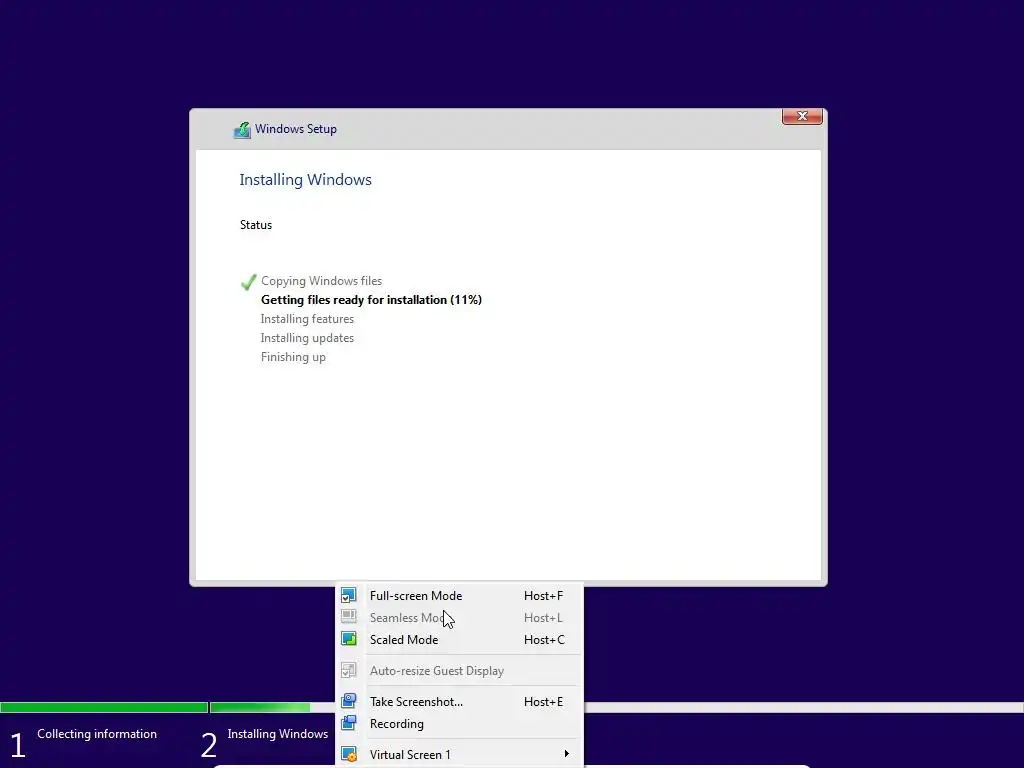This screenshot has width=1024, height=768.
Task: Click the 'Installing updates' status line
Action: [x=307, y=338]
